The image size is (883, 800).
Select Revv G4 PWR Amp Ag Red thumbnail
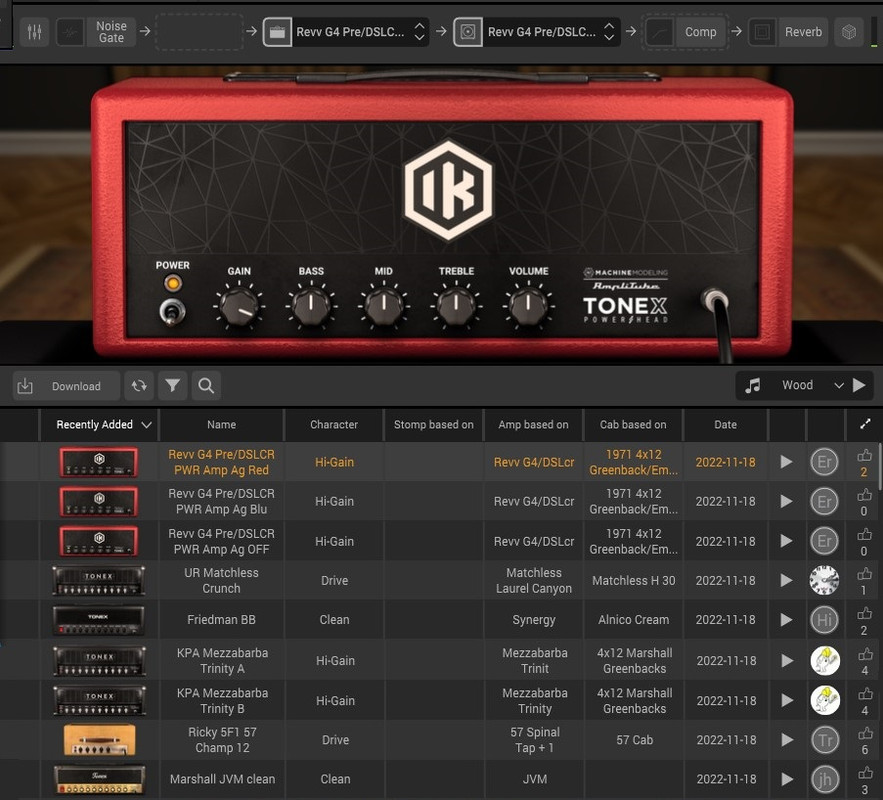[x=99, y=462]
